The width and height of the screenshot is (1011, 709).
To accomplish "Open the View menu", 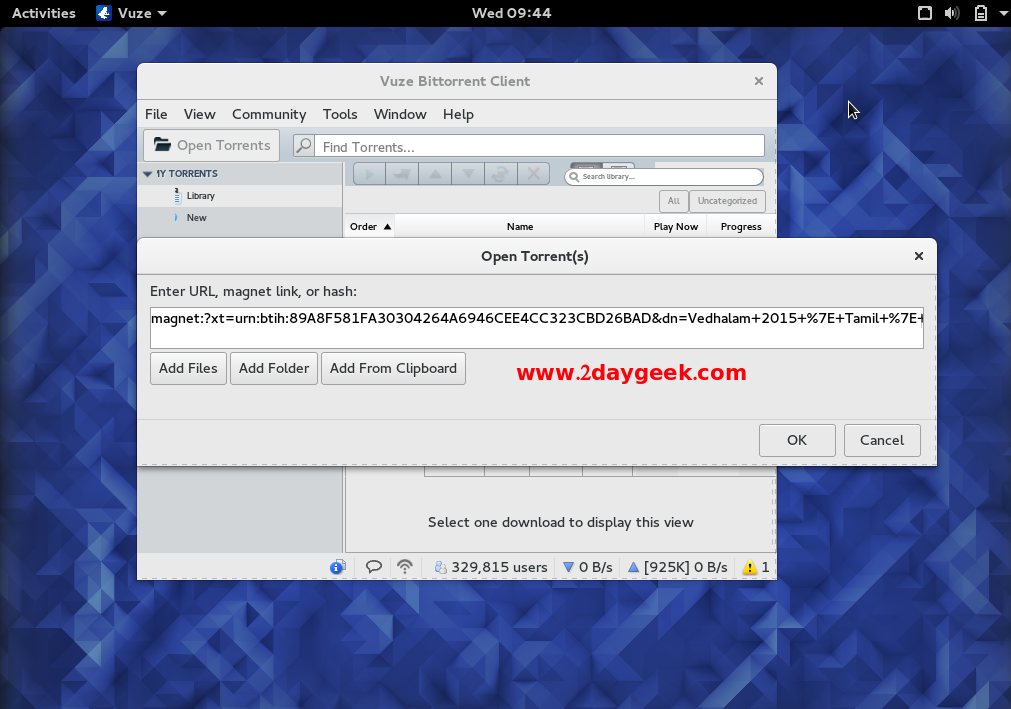I will (199, 114).
